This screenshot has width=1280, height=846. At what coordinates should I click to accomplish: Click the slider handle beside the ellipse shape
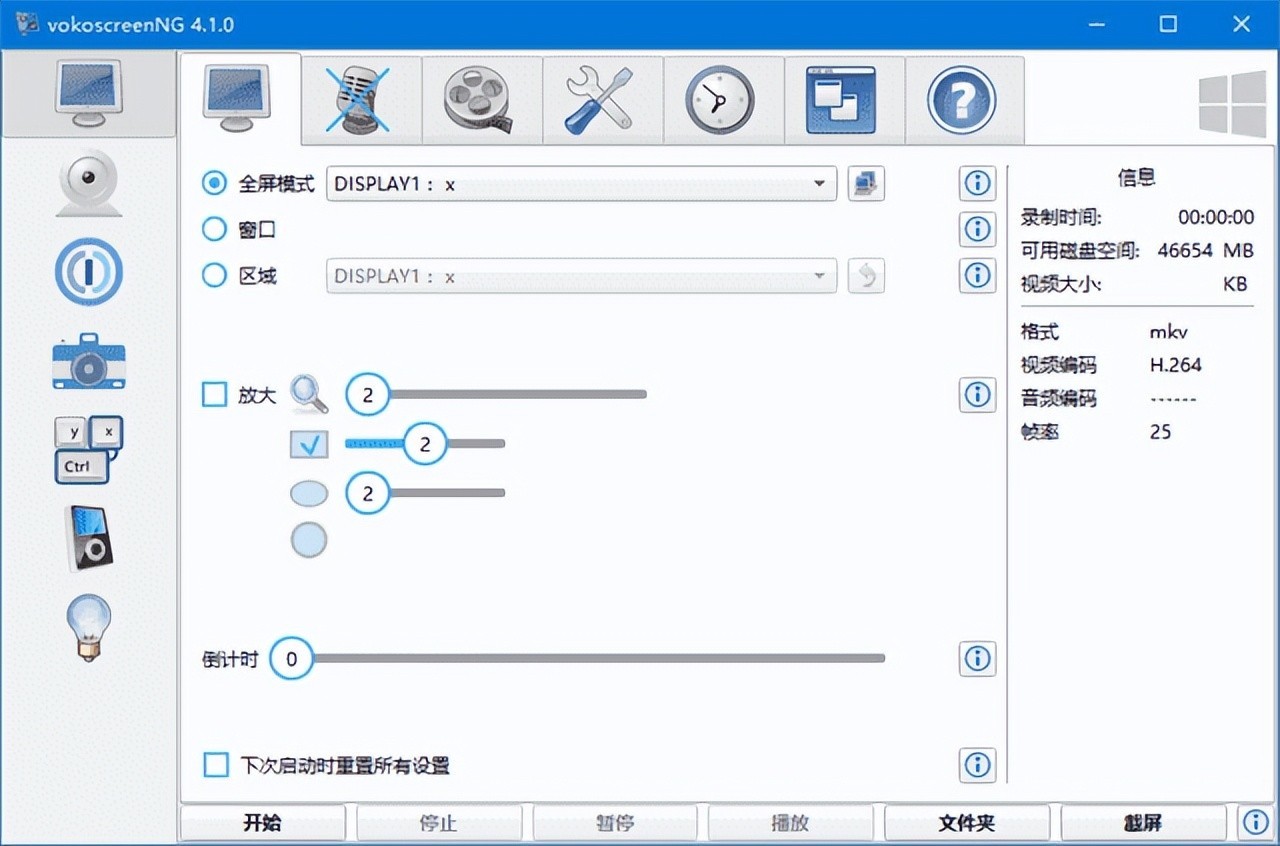[x=368, y=492]
